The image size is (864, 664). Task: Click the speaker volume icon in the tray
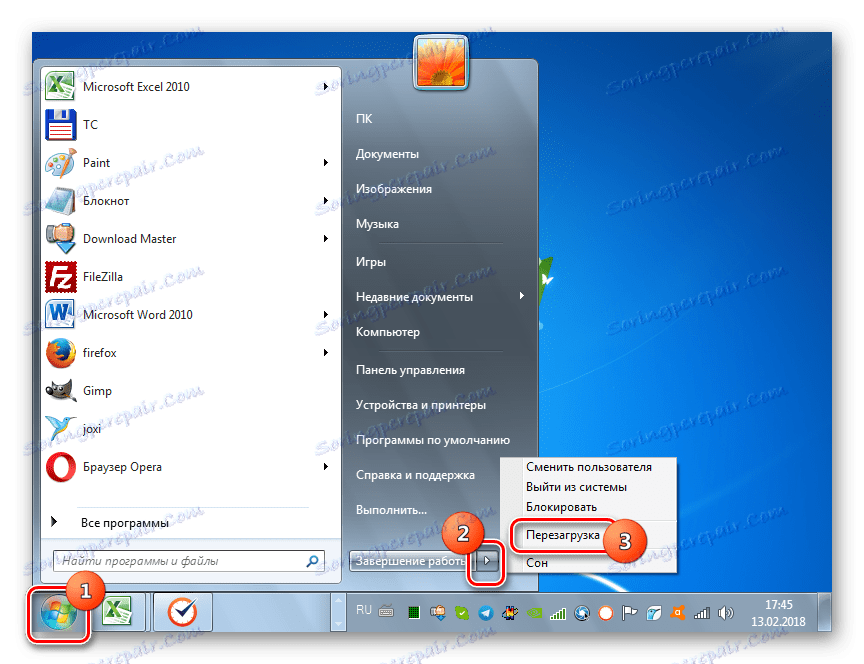click(x=726, y=613)
